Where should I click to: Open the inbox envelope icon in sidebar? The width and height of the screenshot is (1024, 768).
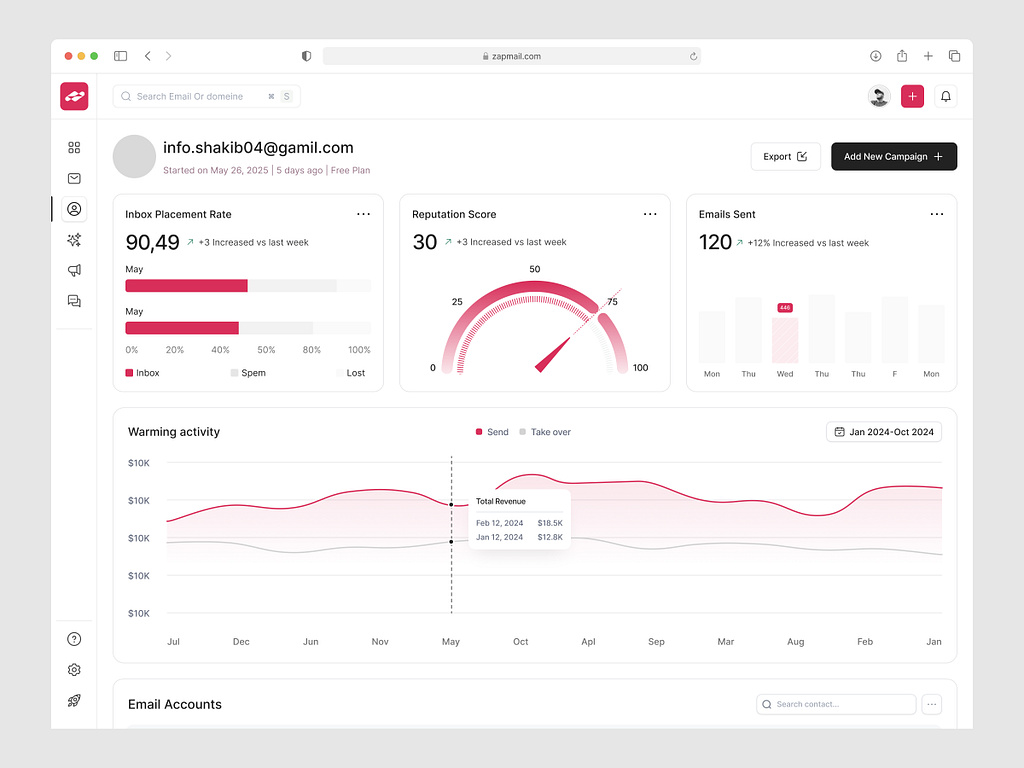(74, 178)
